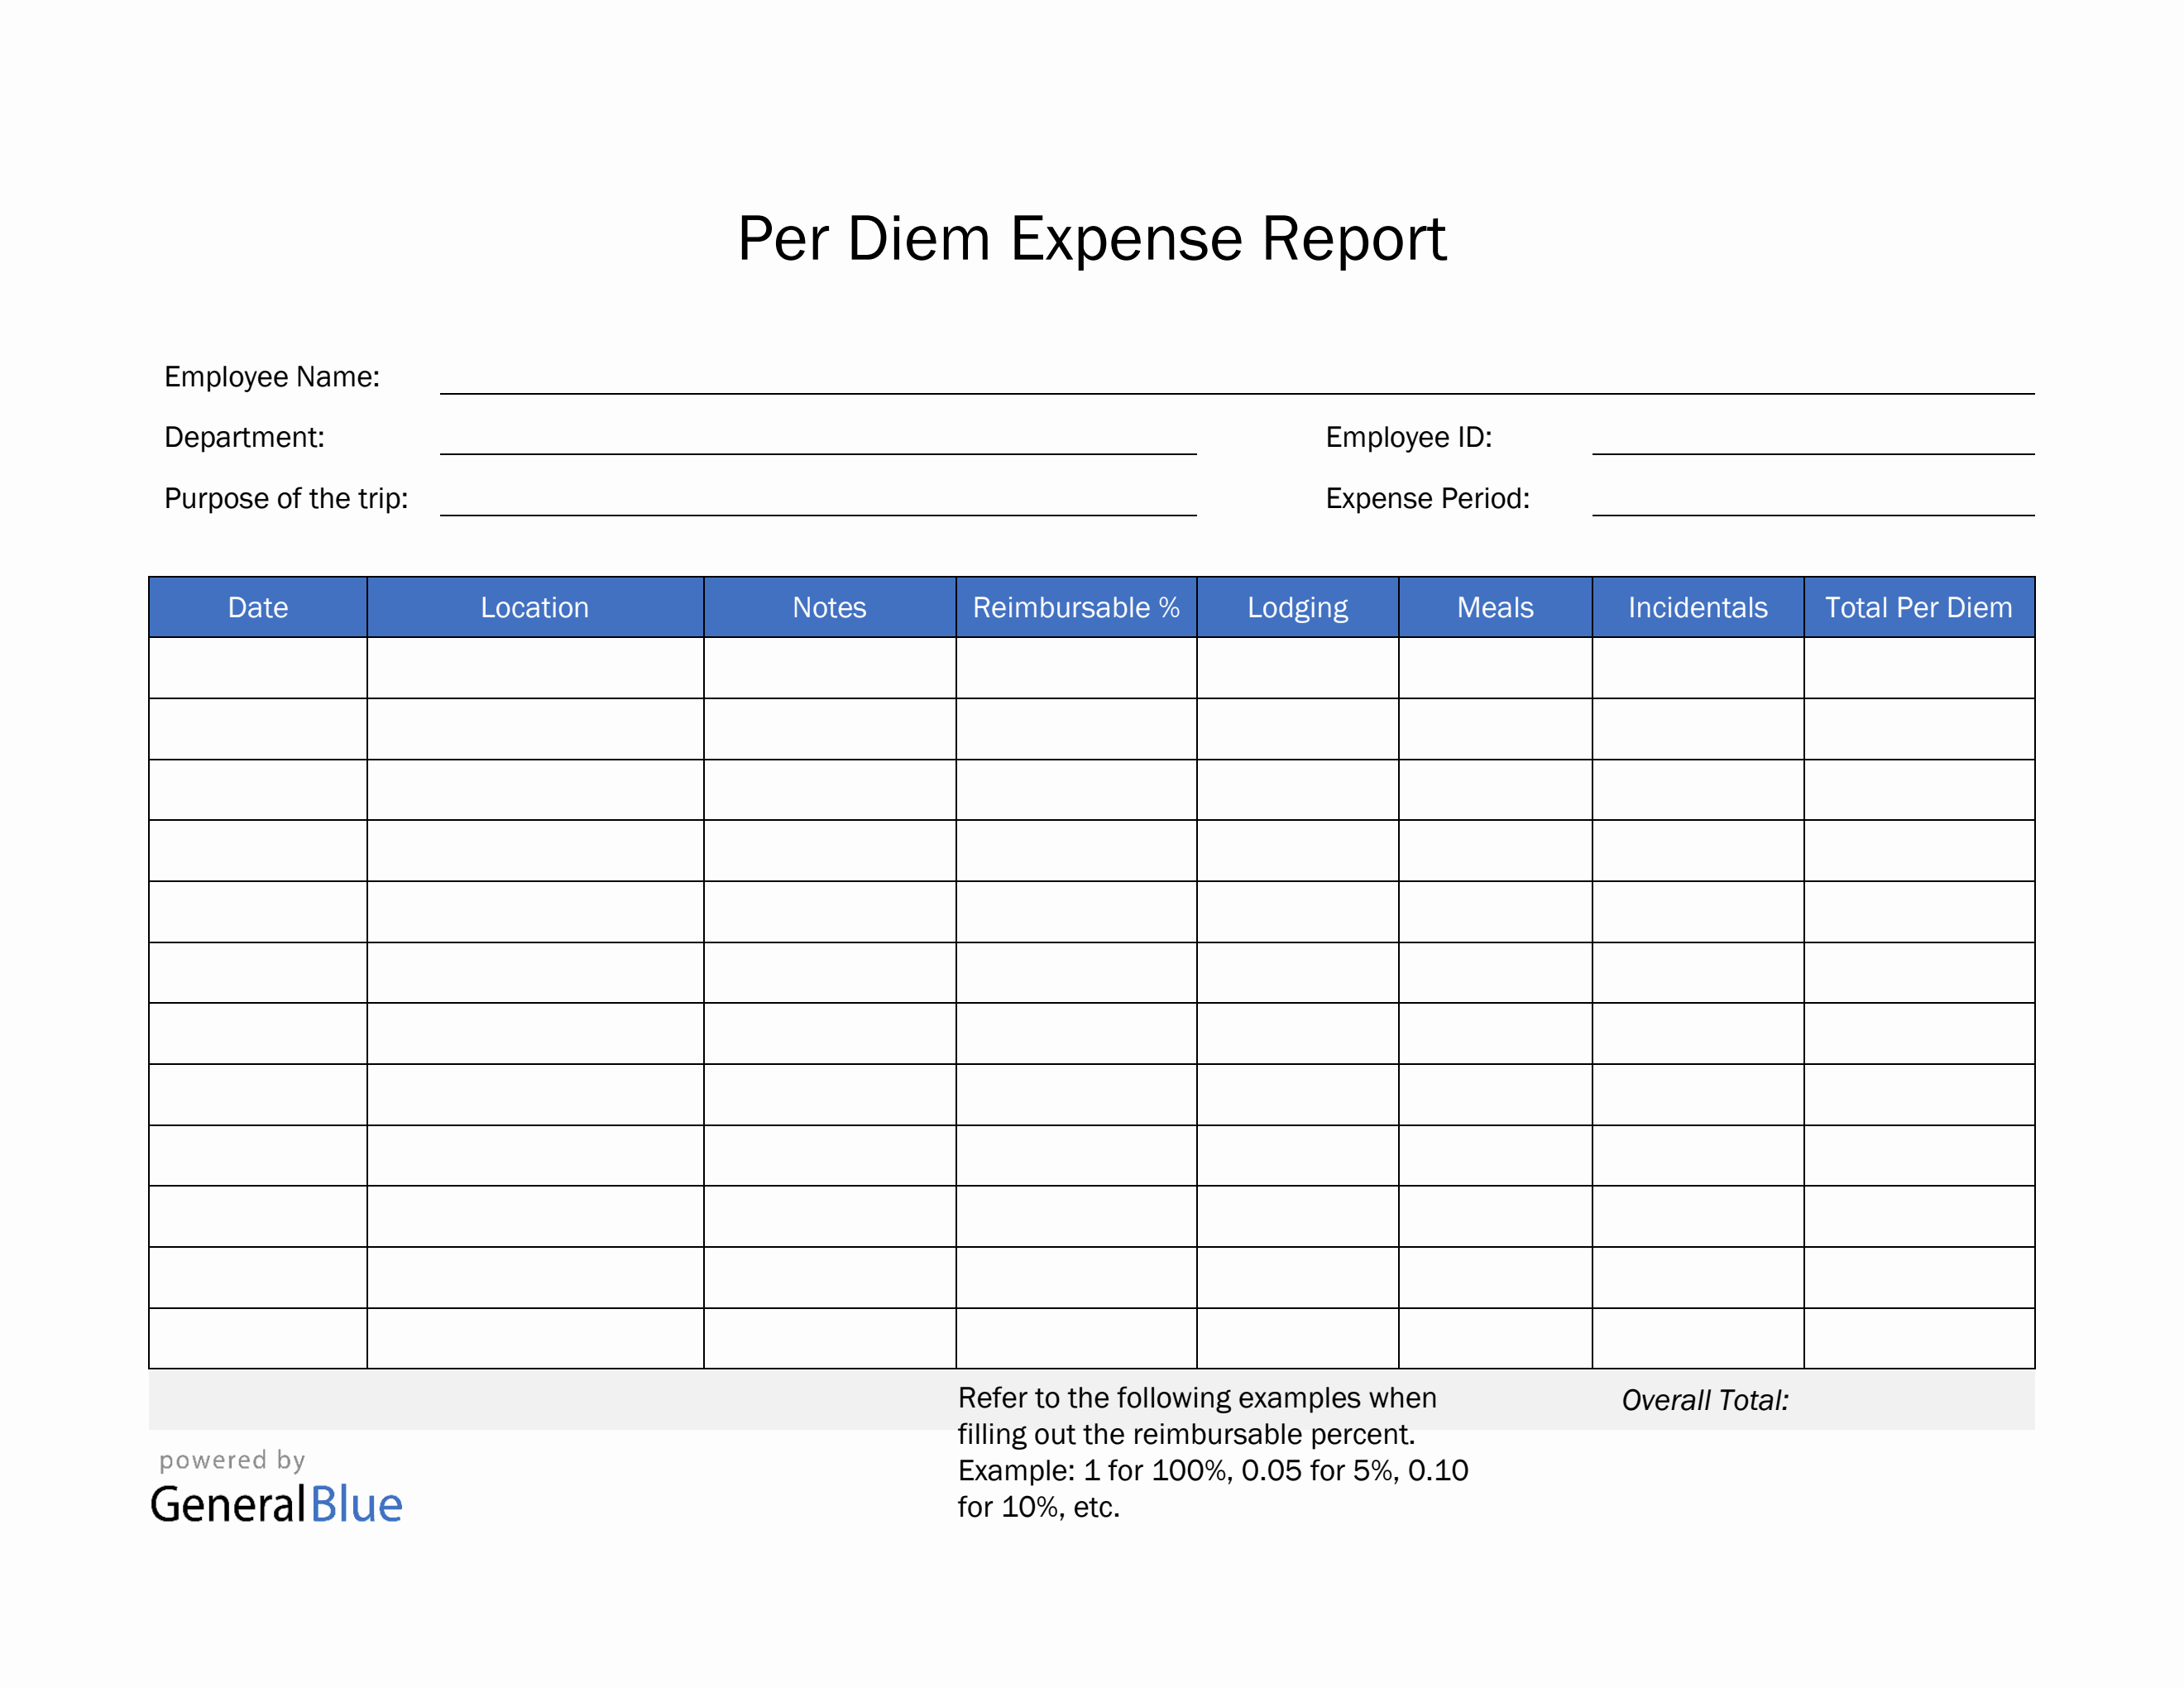Image resolution: width=2184 pixels, height=1688 pixels.
Task: Open the GeneralBlue link
Action: (x=277, y=1505)
